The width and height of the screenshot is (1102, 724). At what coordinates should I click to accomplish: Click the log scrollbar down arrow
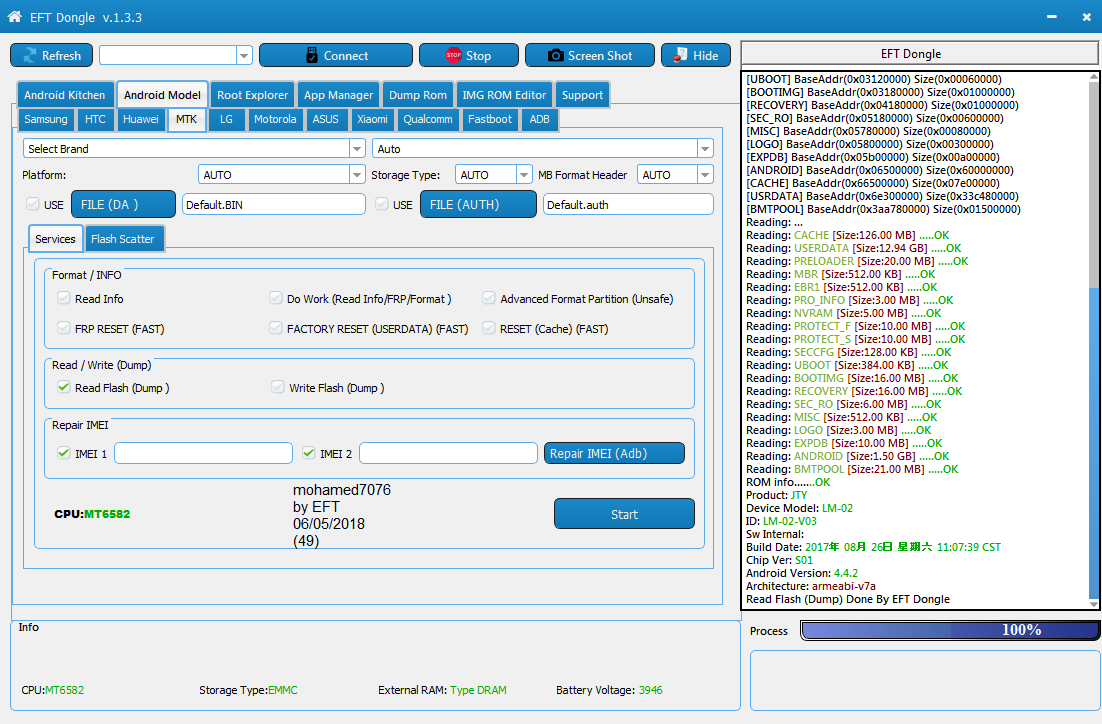pyautogui.click(x=1094, y=603)
